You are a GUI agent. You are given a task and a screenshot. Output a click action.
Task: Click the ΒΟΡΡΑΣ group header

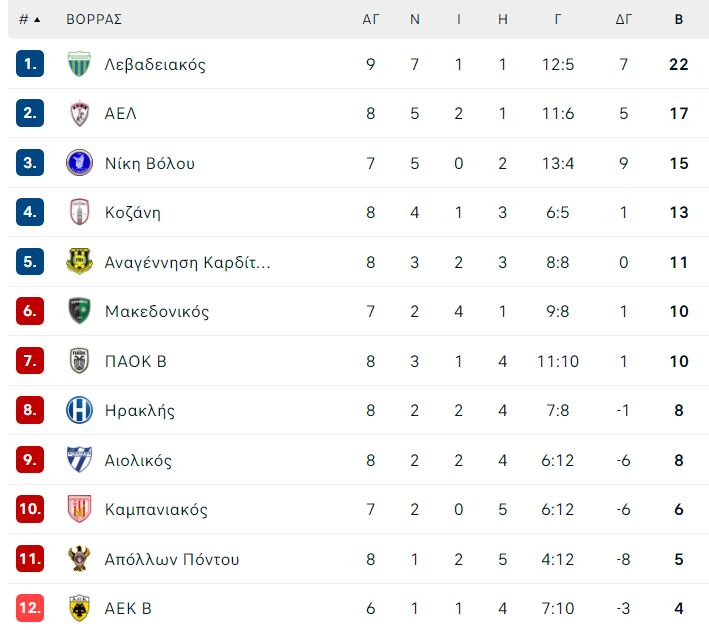pos(94,19)
